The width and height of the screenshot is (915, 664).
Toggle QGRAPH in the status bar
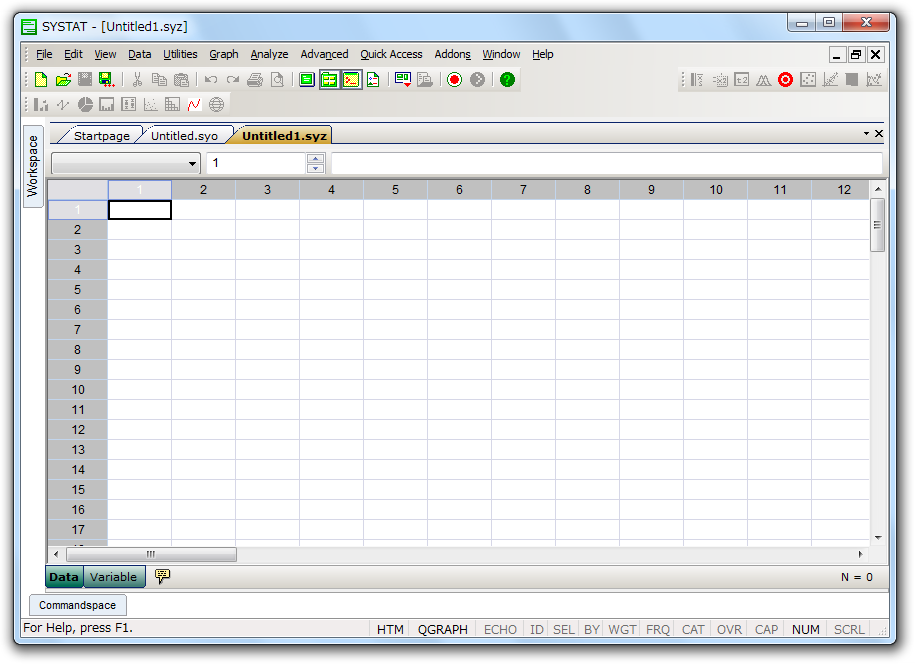442,630
